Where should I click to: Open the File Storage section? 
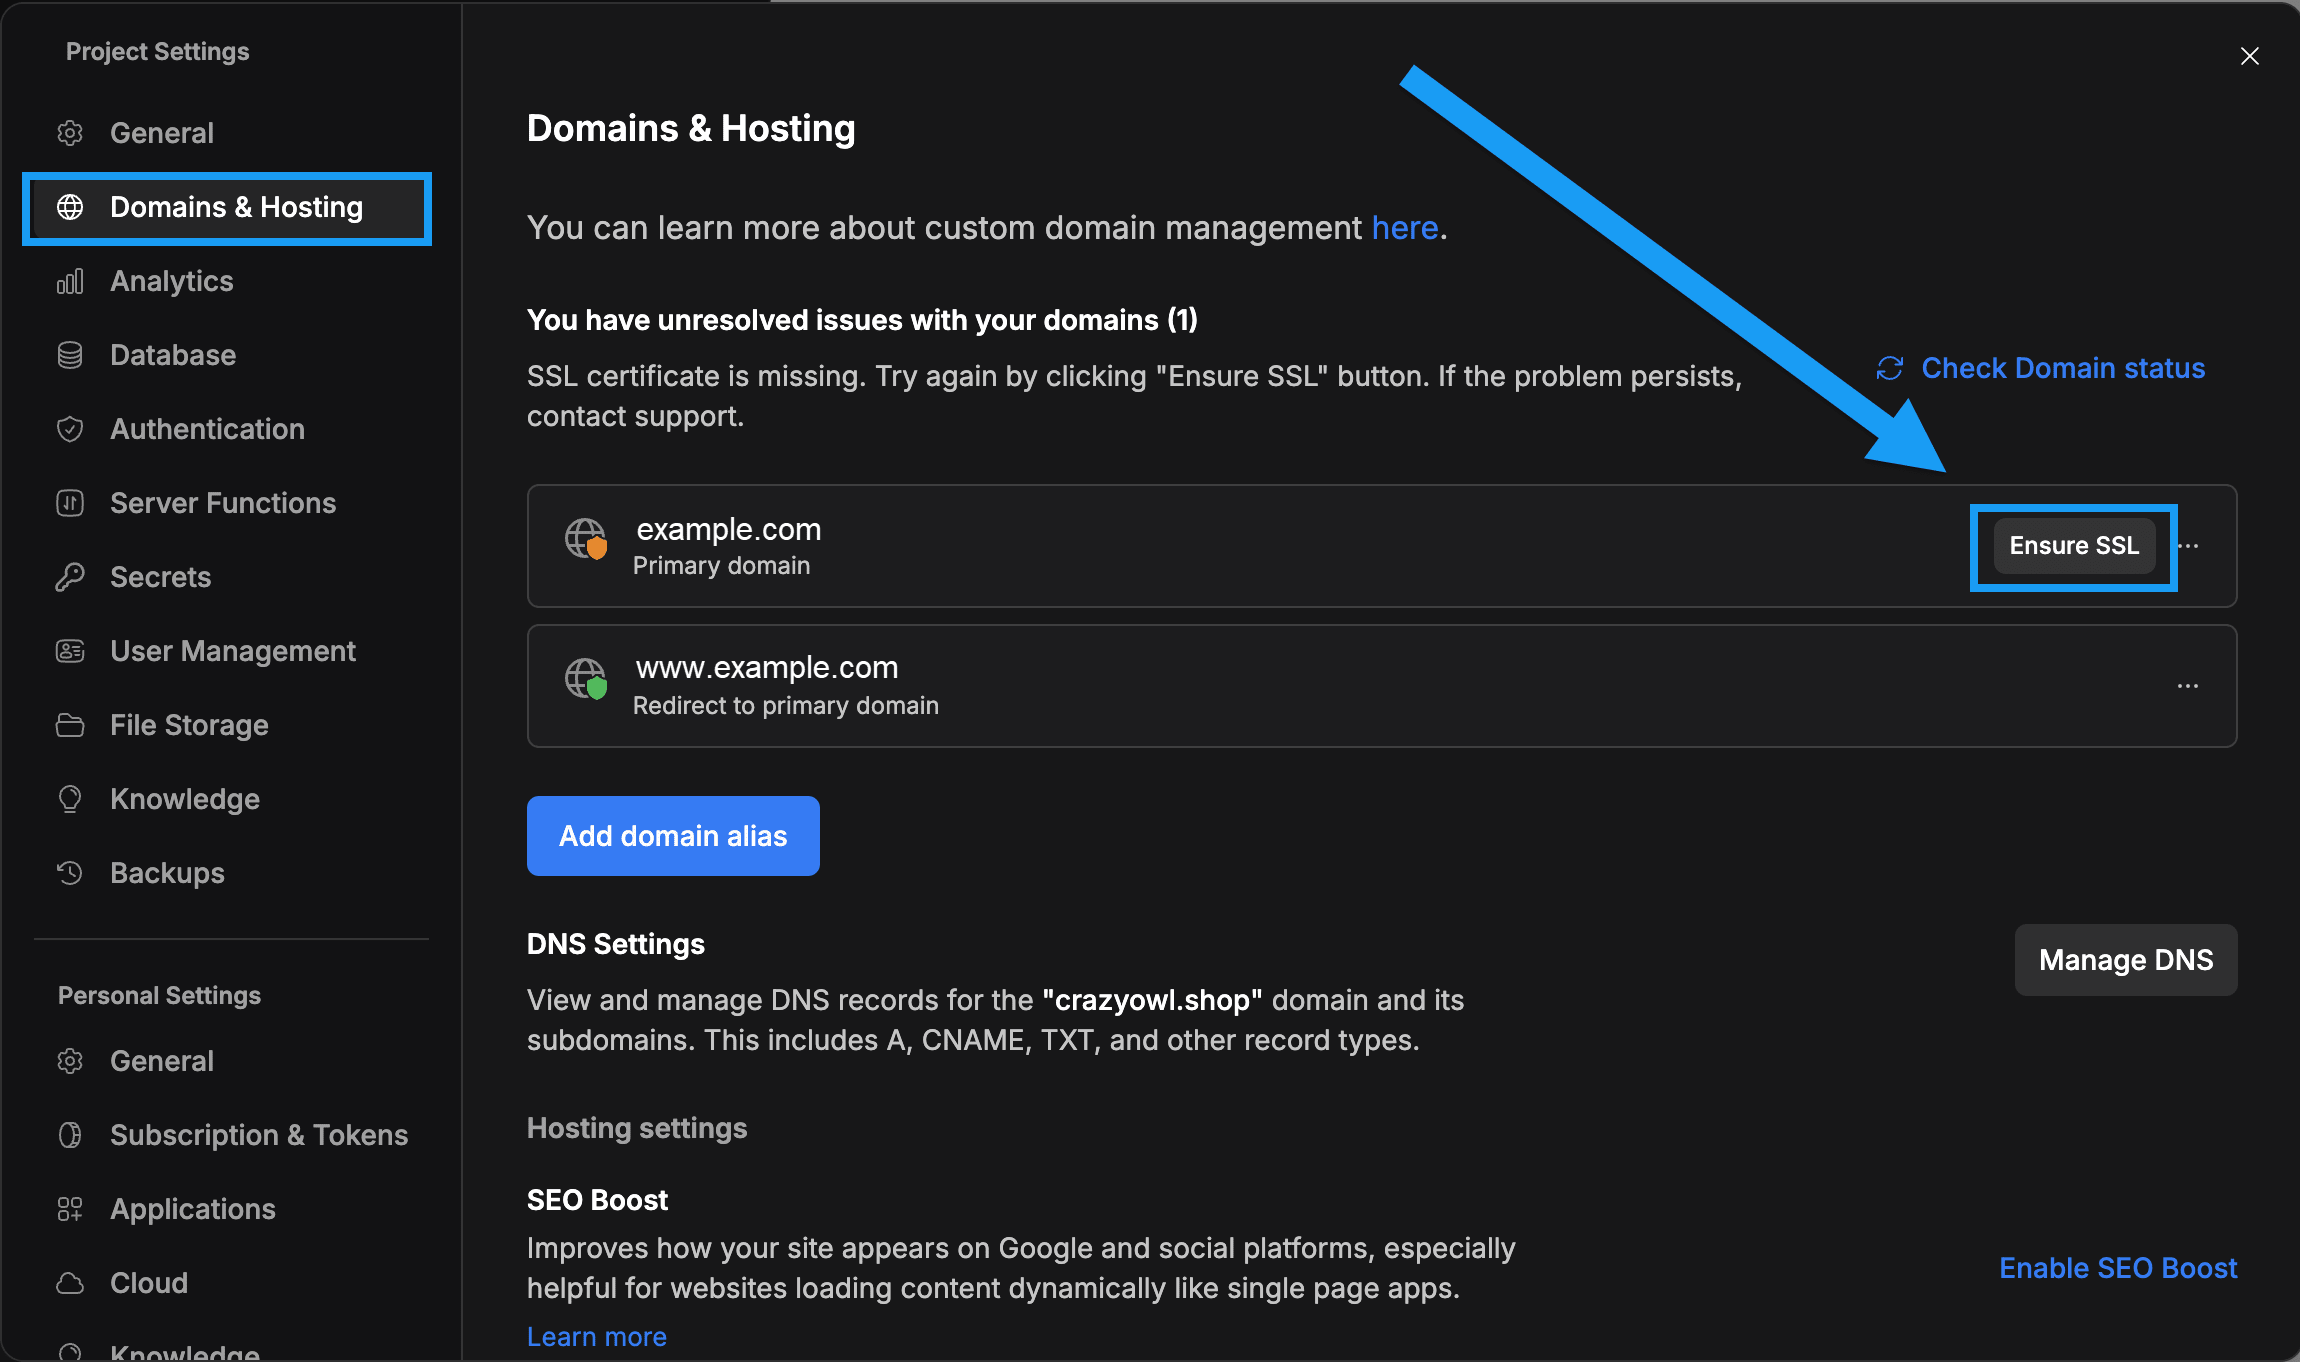[188, 725]
